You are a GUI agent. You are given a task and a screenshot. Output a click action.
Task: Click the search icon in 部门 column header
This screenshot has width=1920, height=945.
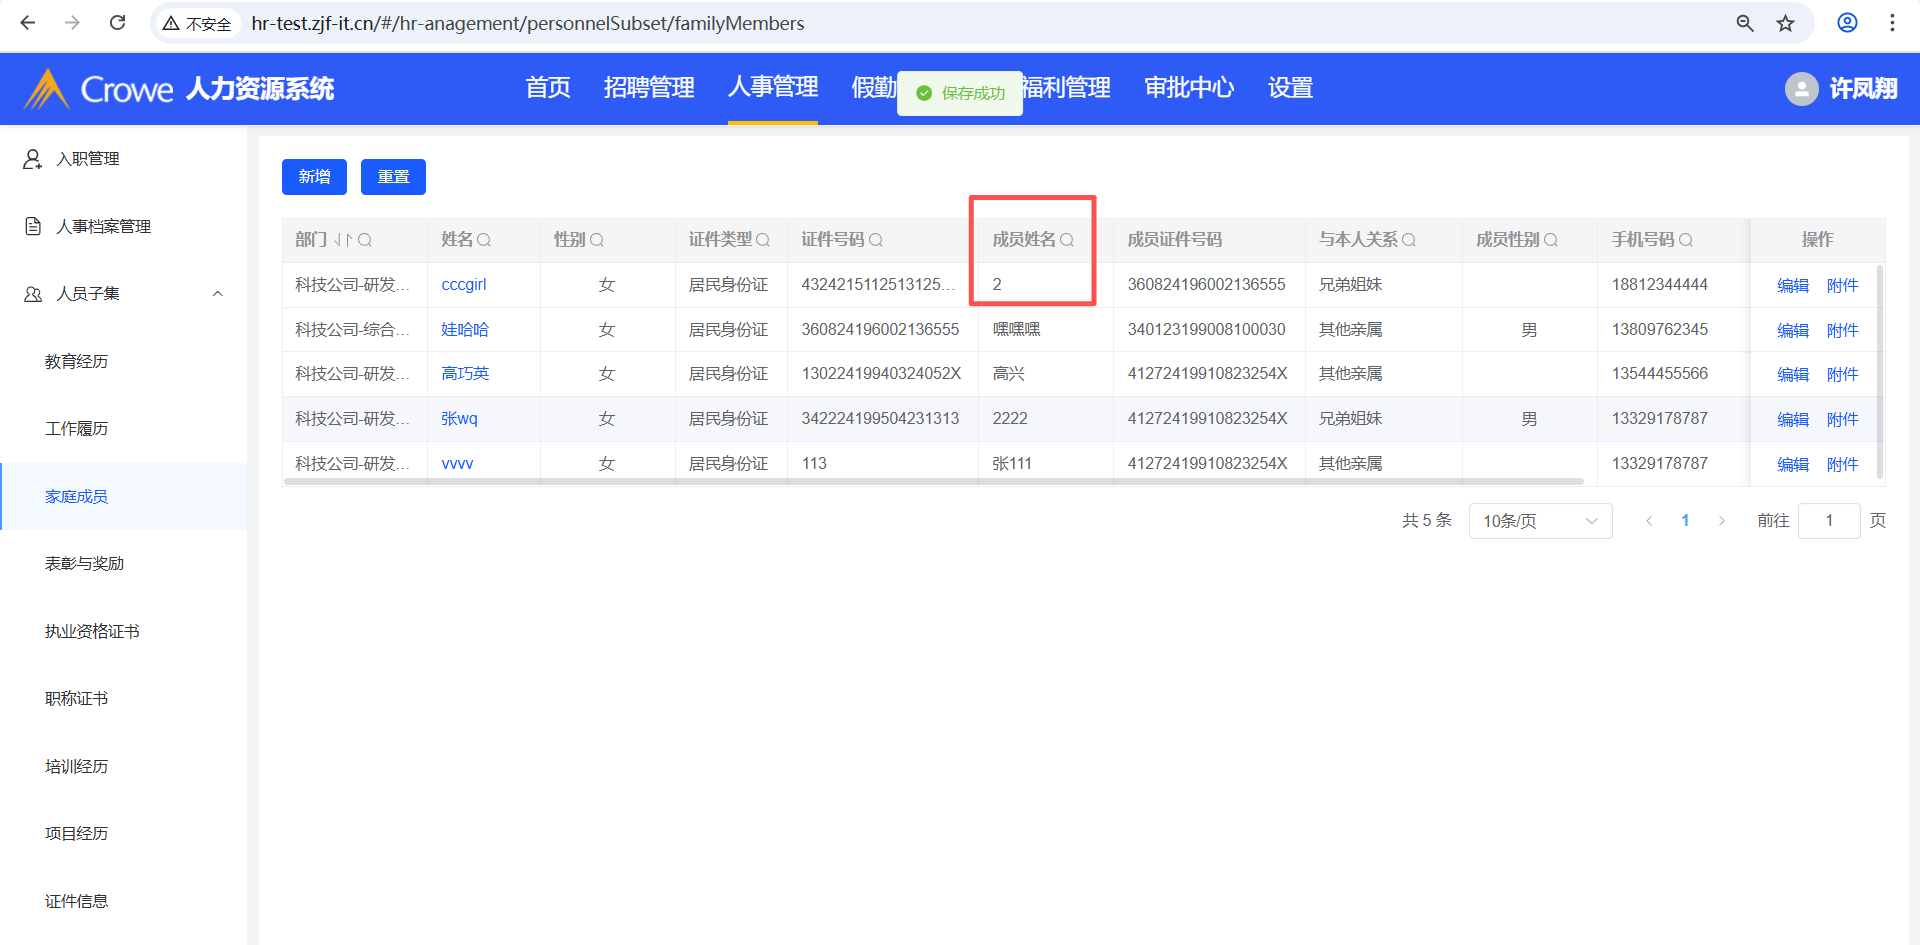pos(365,240)
